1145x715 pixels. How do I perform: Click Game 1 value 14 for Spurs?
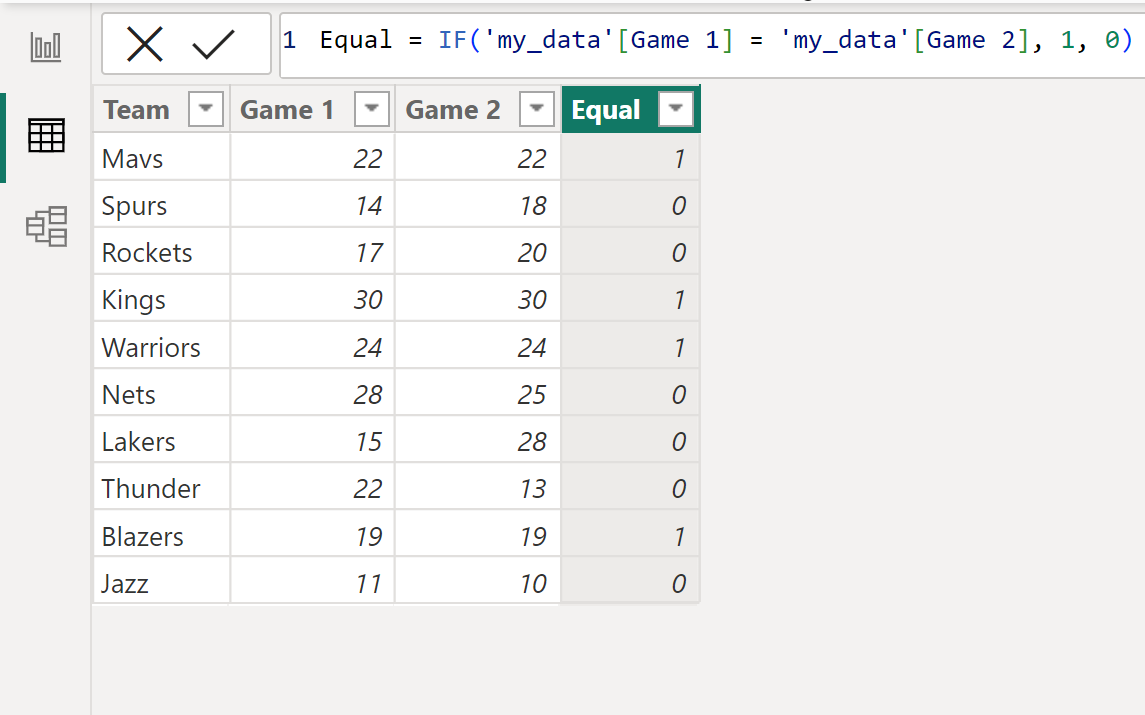click(313, 205)
